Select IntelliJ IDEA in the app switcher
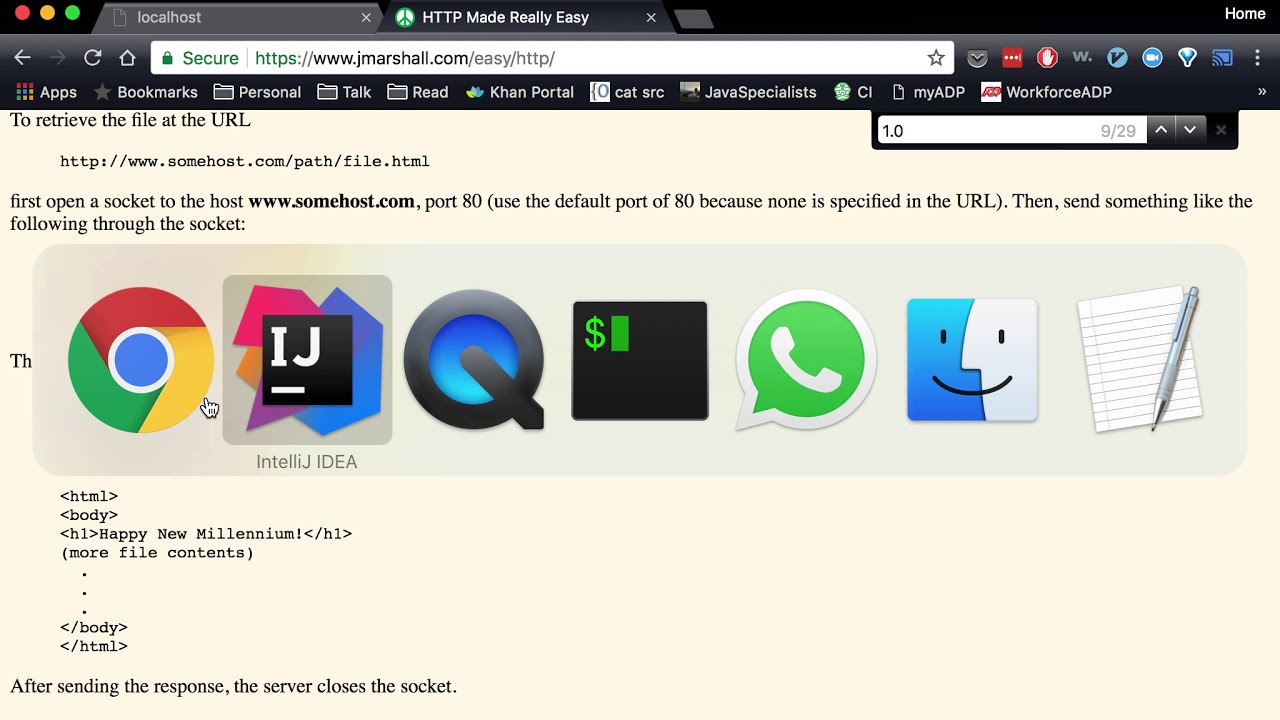Screen dimensions: 1280x720 point(307,360)
